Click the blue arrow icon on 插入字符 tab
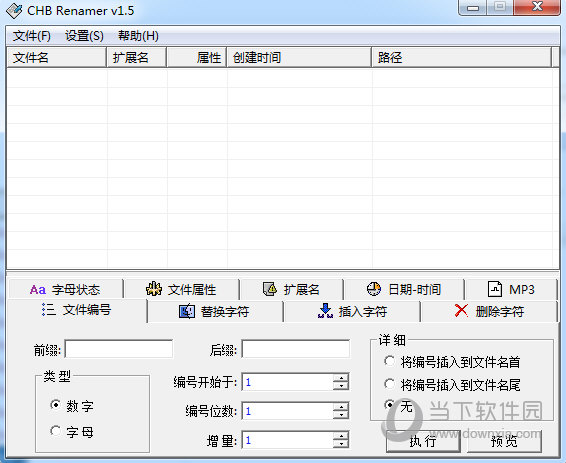The image size is (566, 463). (x=325, y=311)
